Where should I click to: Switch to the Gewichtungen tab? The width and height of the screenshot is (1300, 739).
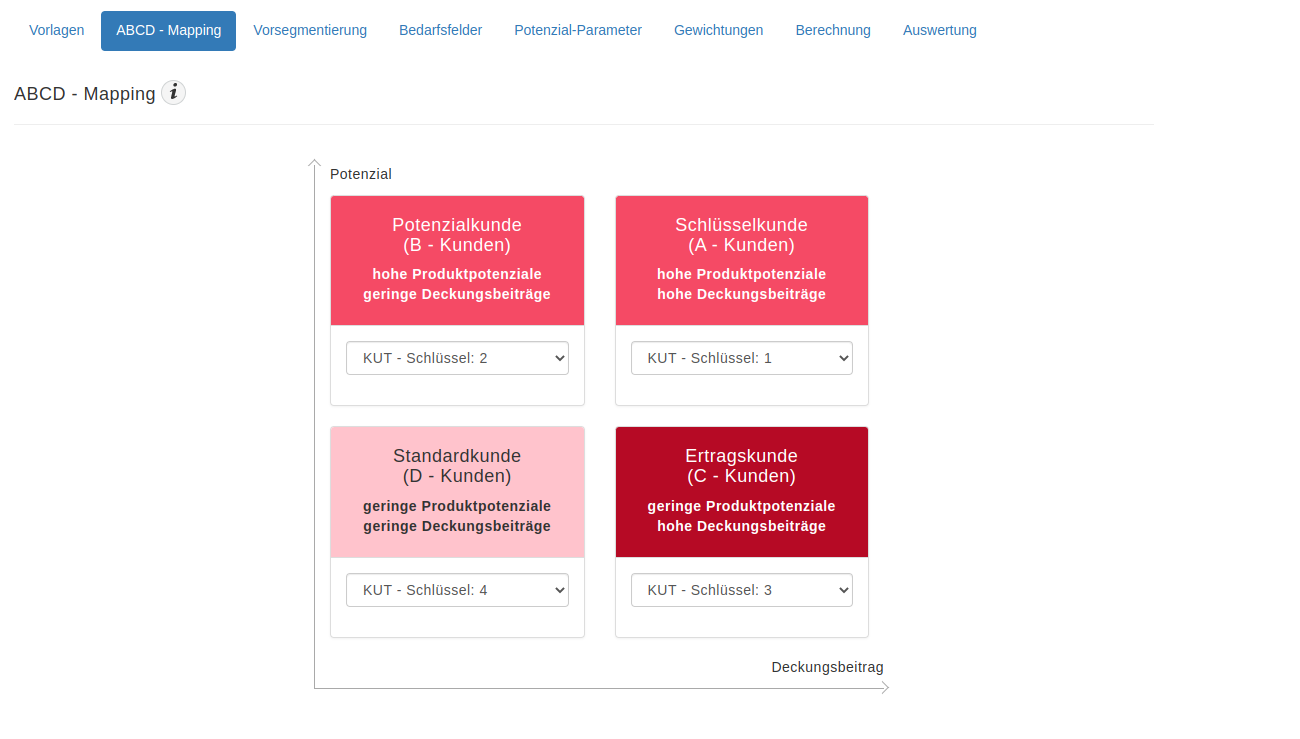[718, 30]
